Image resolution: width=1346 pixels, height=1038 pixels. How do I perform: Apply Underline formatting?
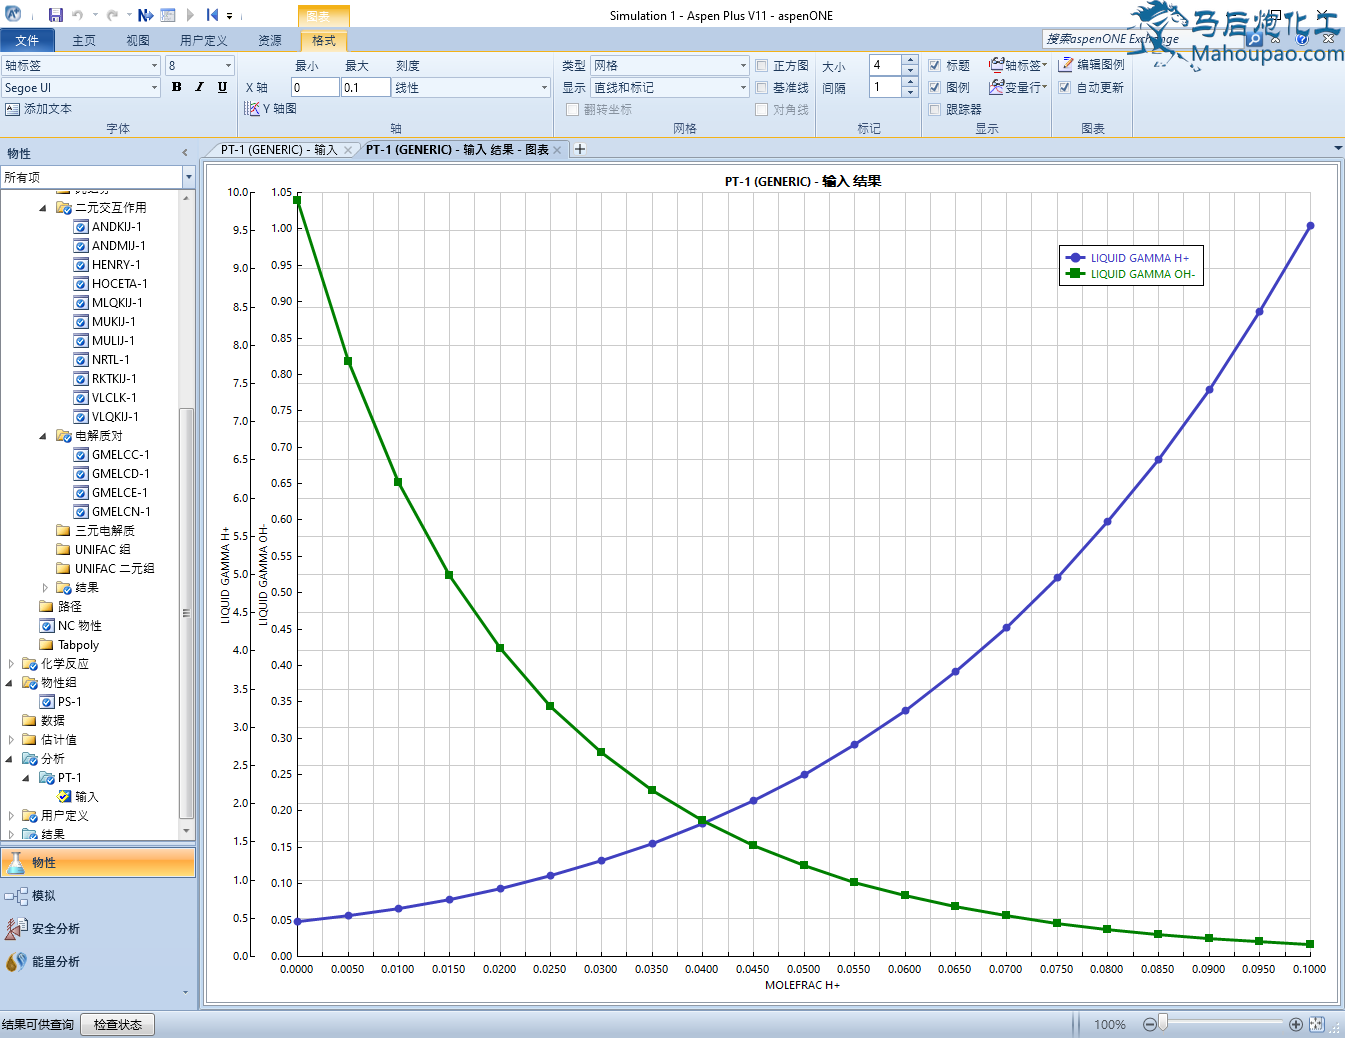pos(222,87)
